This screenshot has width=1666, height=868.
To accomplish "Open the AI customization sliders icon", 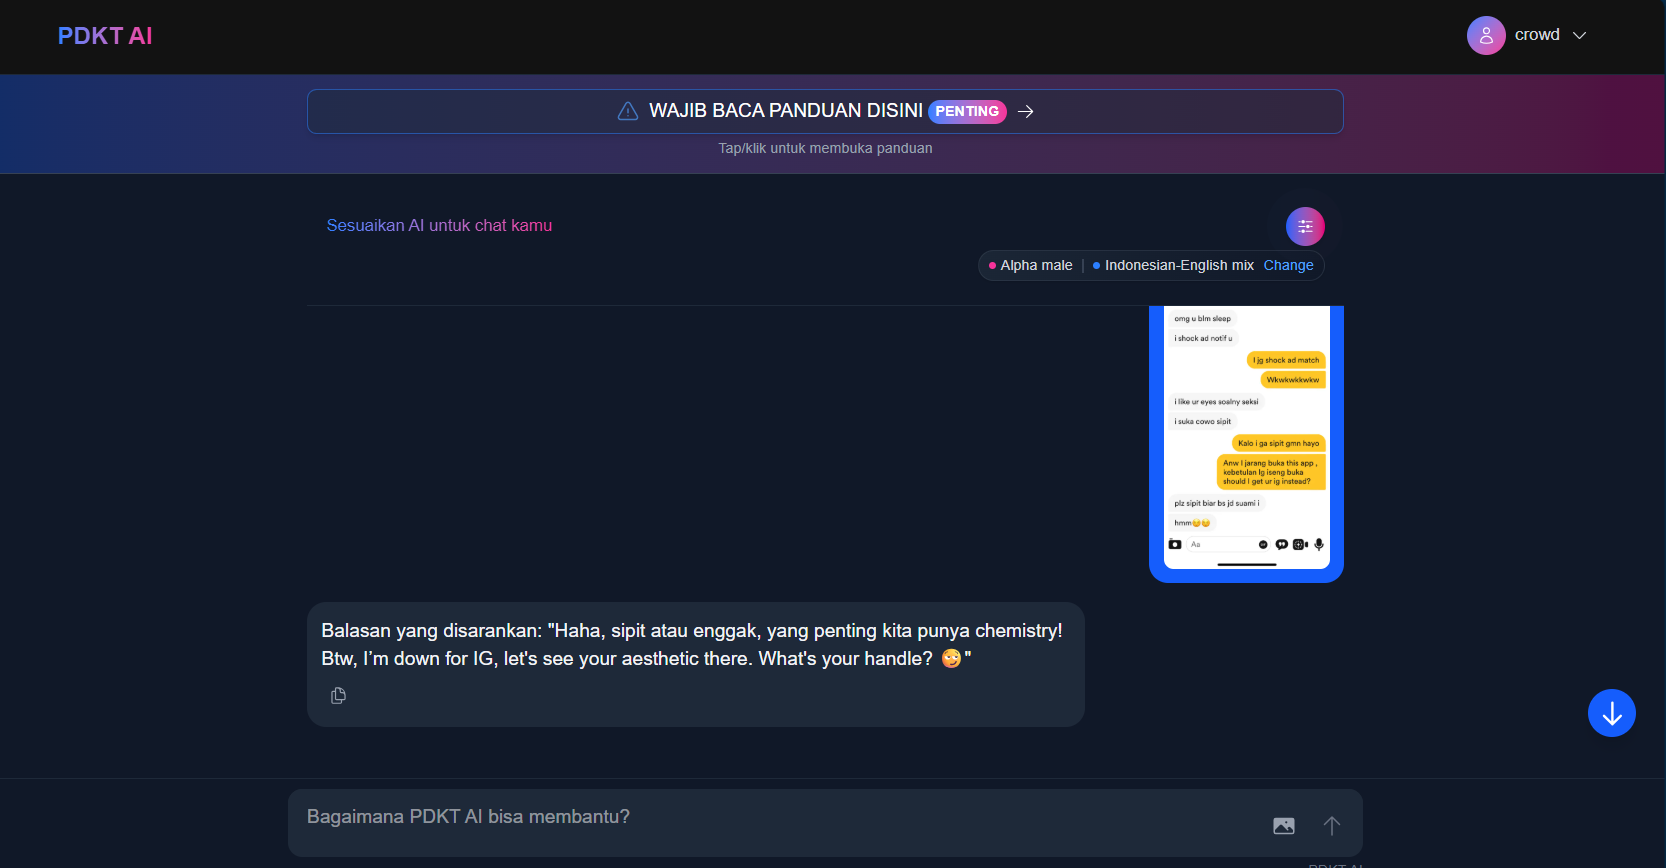I will (x=1305, y=227).
